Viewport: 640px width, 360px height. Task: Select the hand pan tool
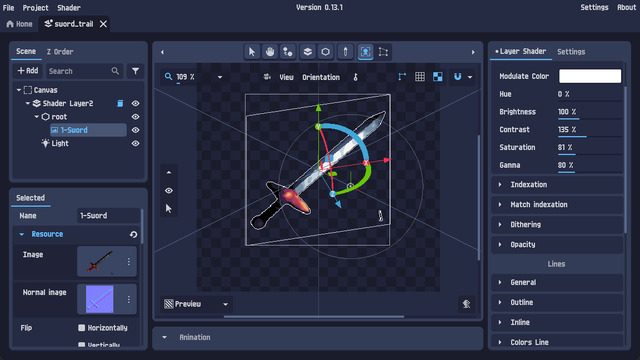(270, 52)
